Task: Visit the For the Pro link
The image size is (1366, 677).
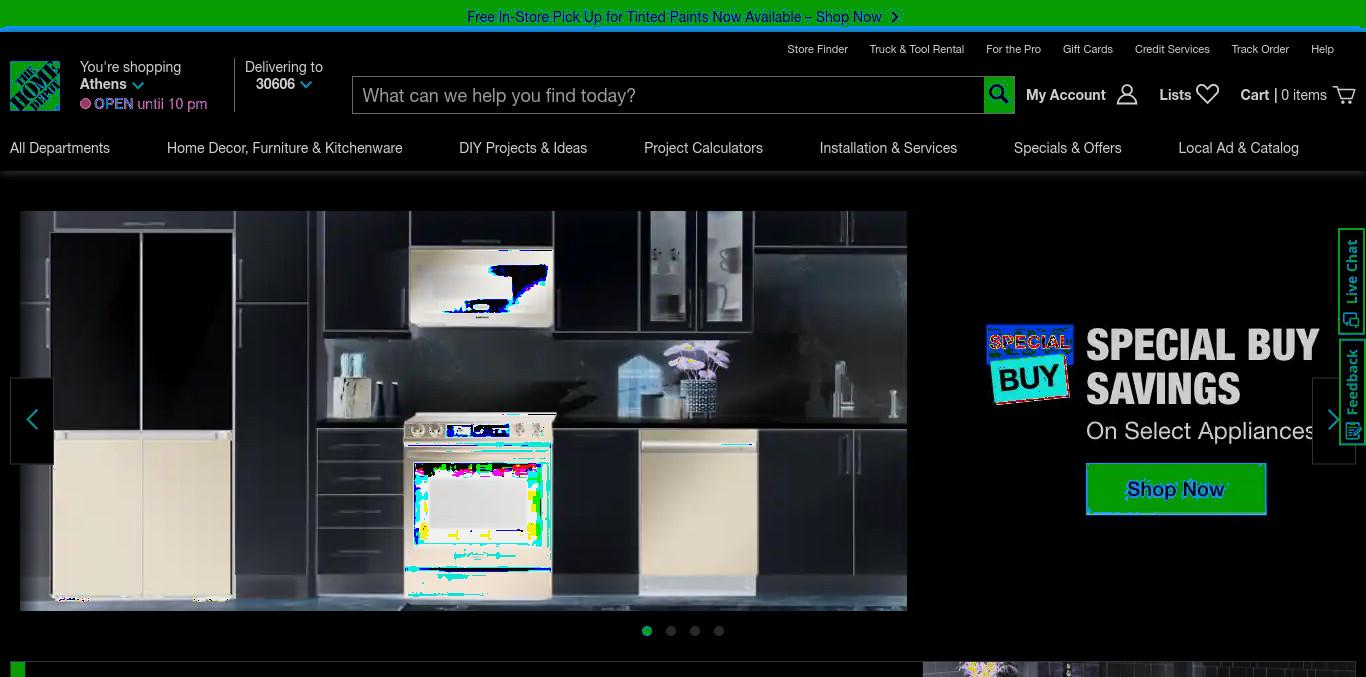Action: click(x=1013, y=49)
